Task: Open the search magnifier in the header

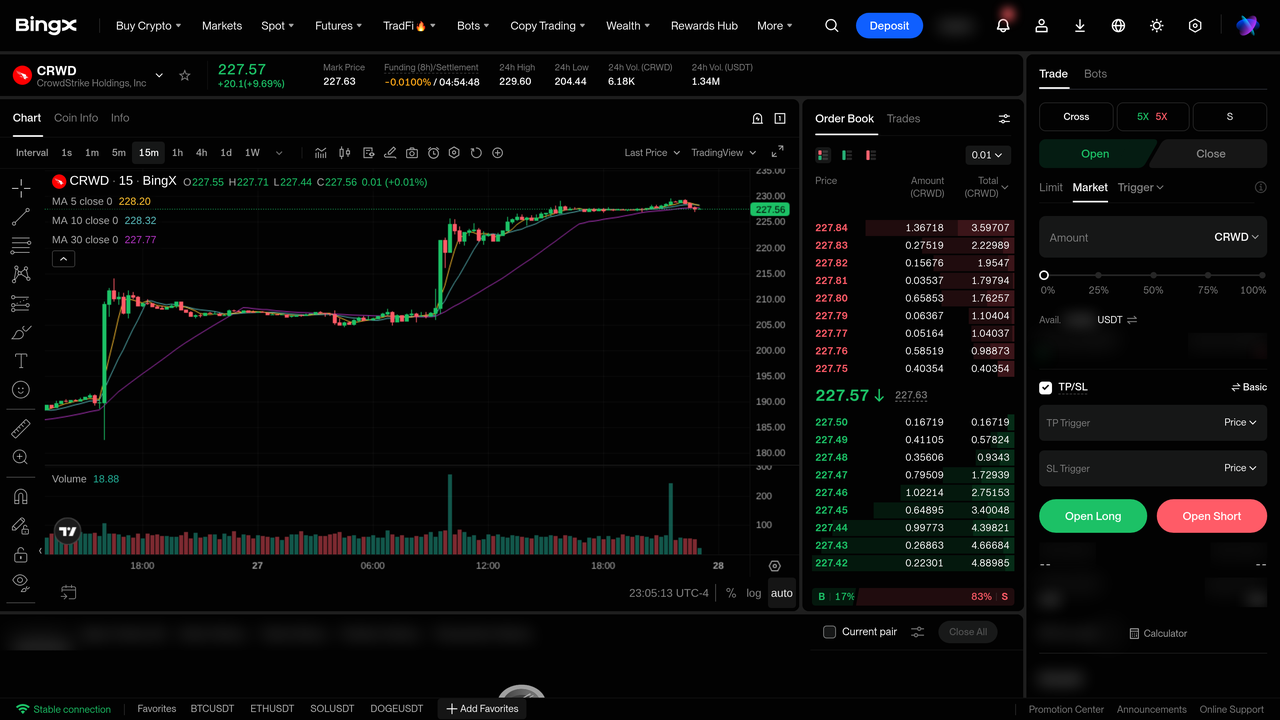Action: 832,26
